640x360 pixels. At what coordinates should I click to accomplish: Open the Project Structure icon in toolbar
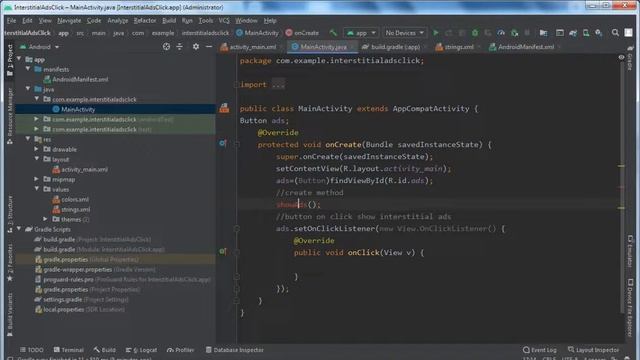pyautogui.click(x=543, y=33)
